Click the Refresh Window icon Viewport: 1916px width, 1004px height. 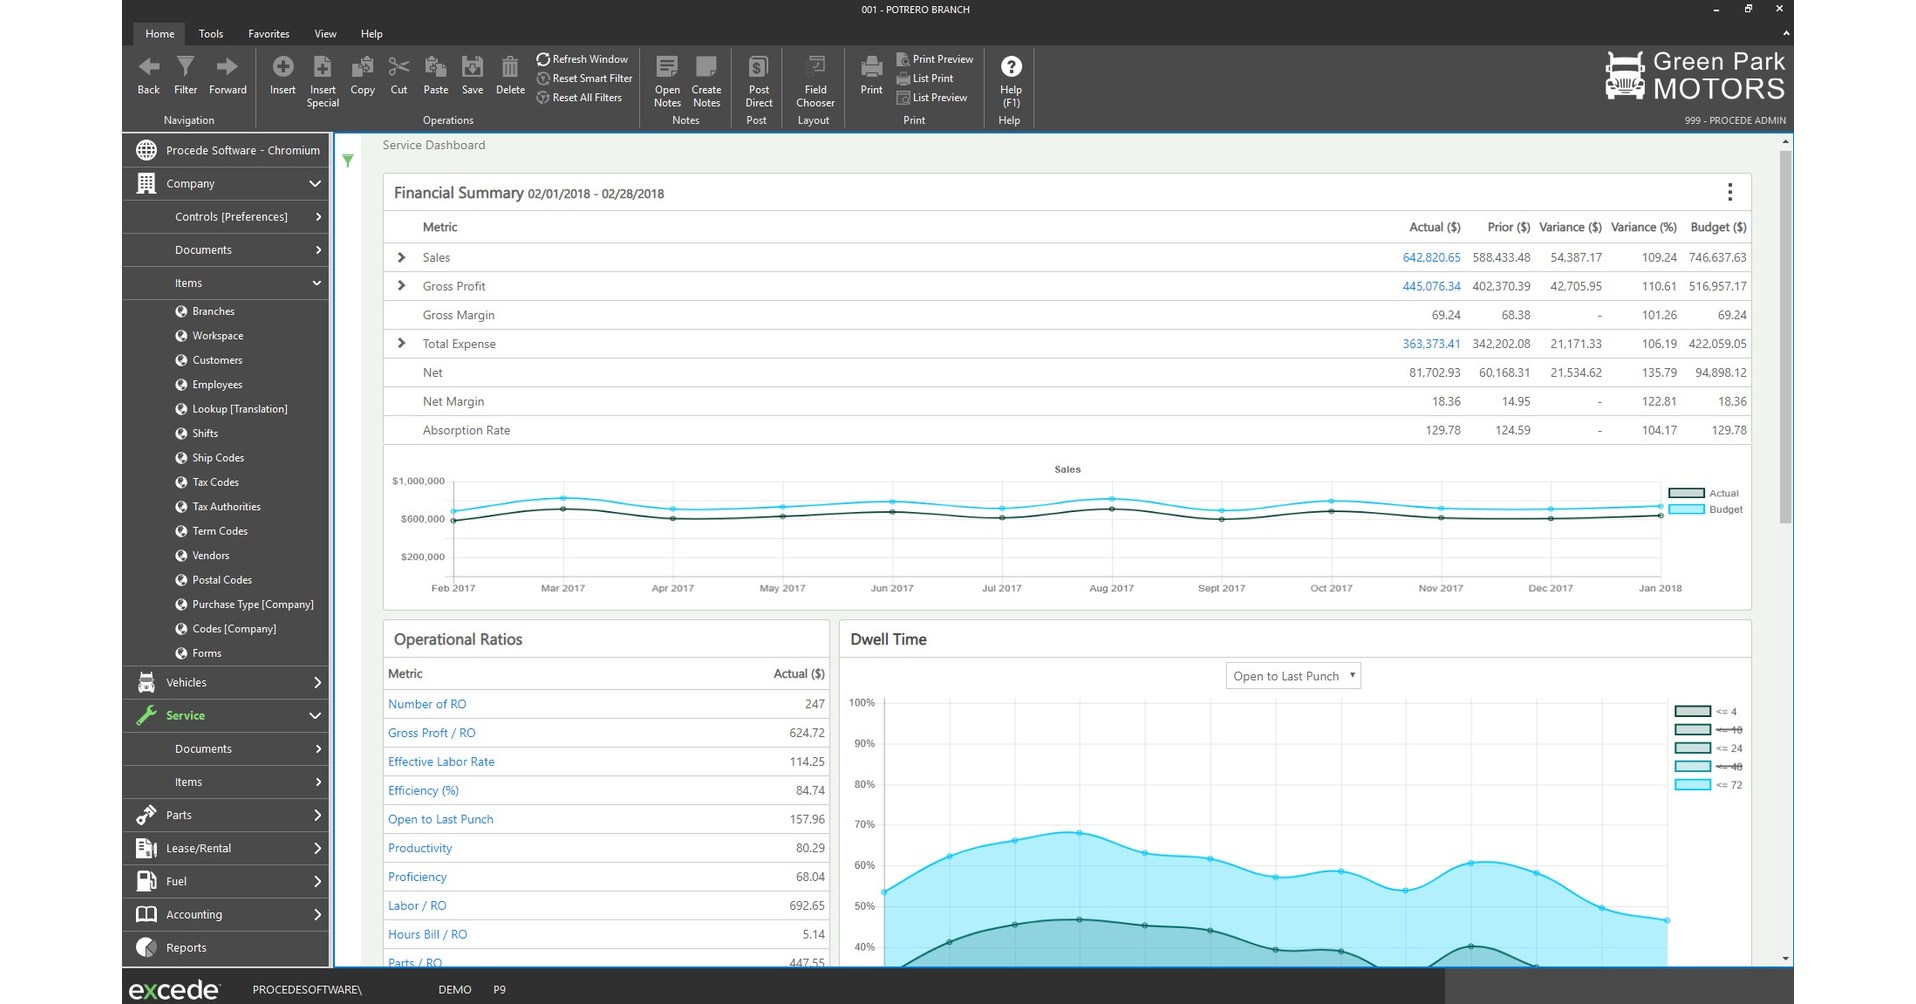(x=544, y=58)
